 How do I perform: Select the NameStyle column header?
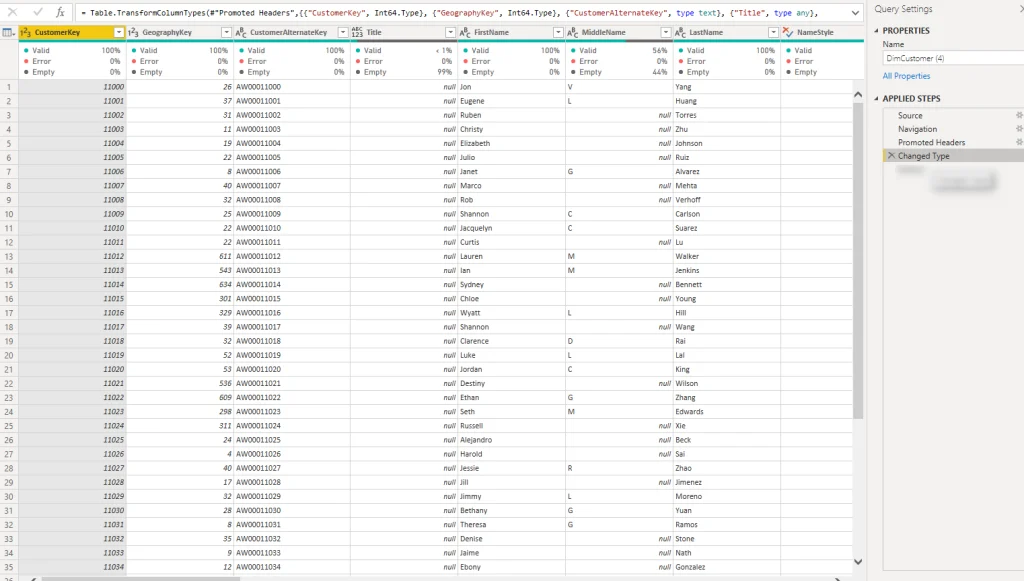822,32
